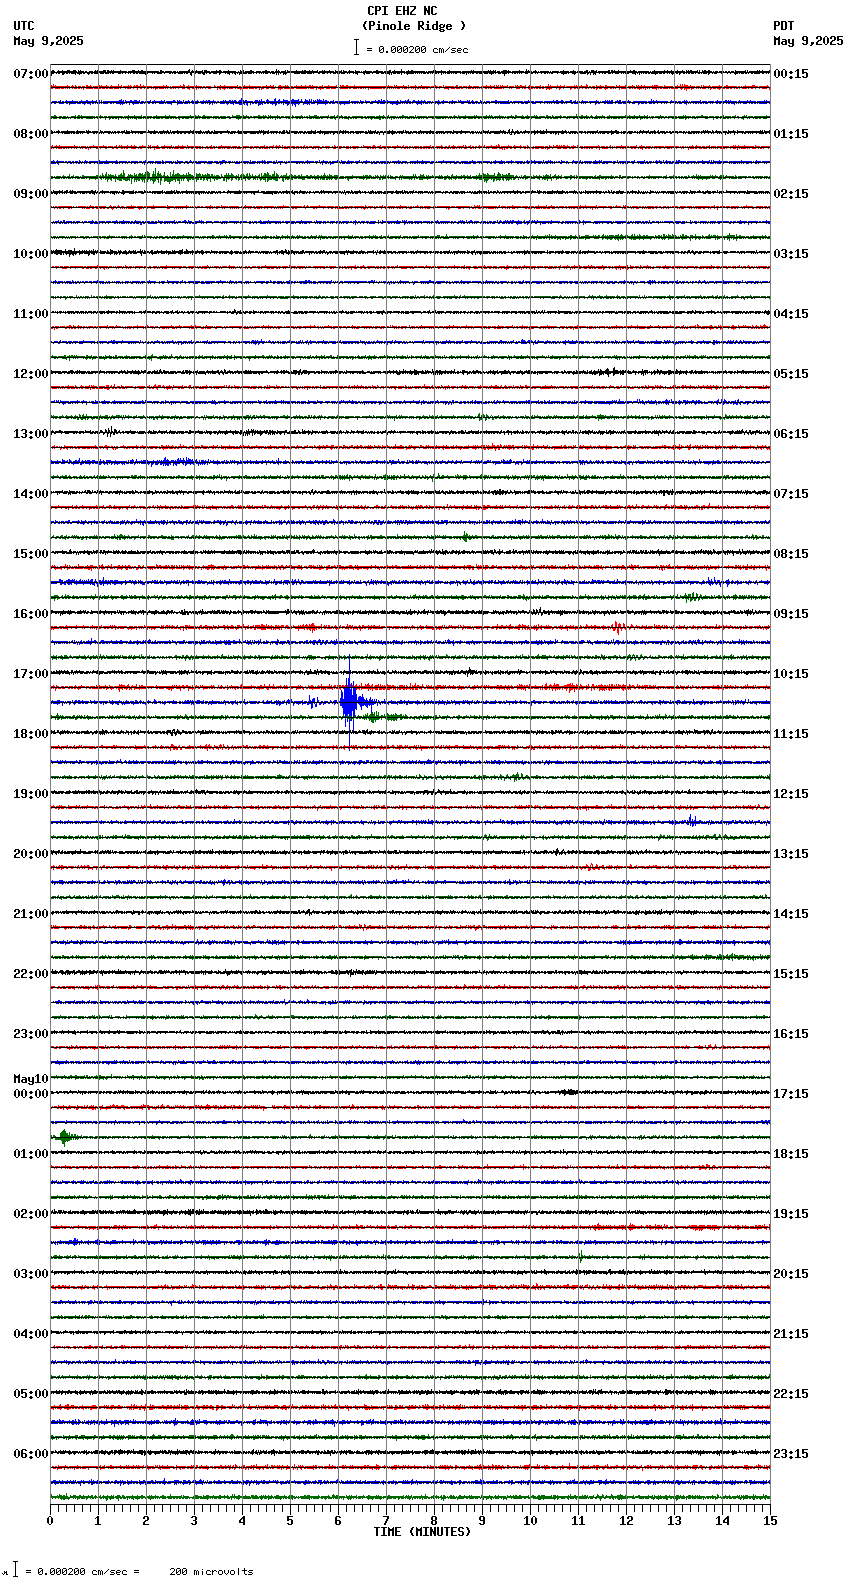850x1584 pixels.
Task: Click the '15:15' PDT time label
Action: (x=791, y=974)
